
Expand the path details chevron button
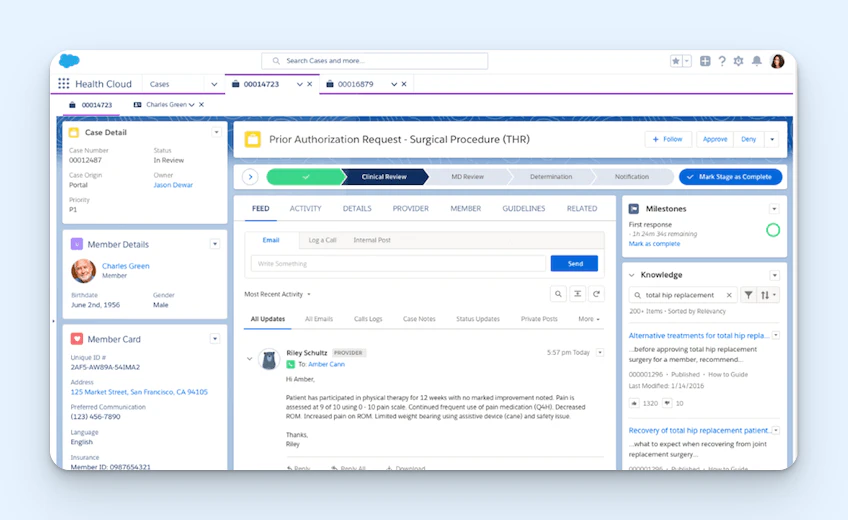point(250,177)
